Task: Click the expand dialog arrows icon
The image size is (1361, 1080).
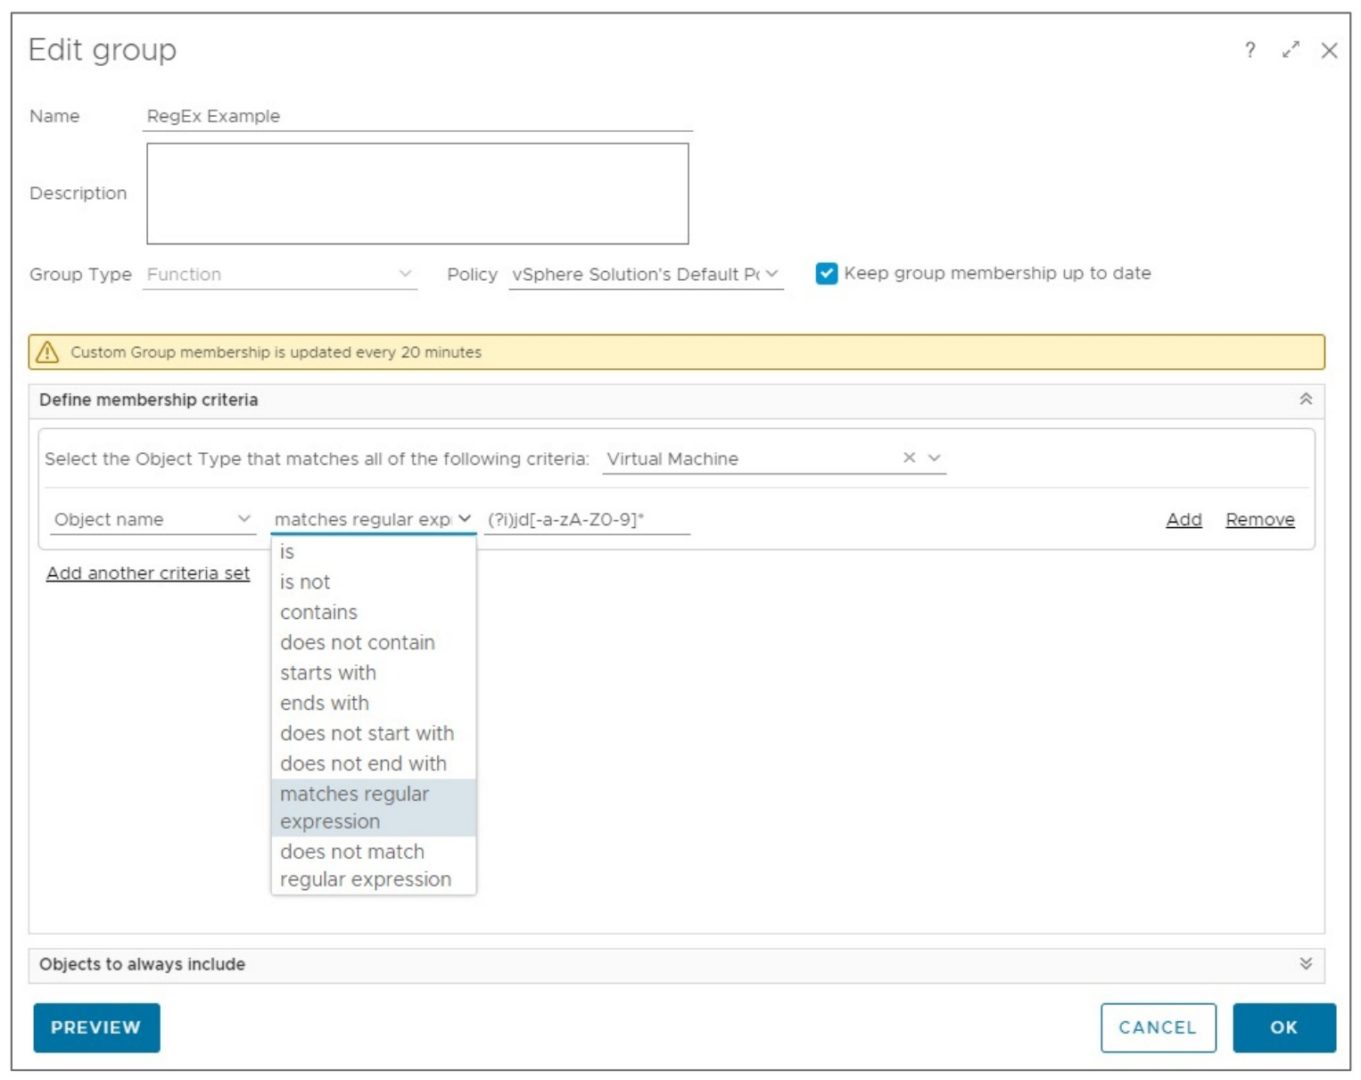Action: pos(1291,50)
